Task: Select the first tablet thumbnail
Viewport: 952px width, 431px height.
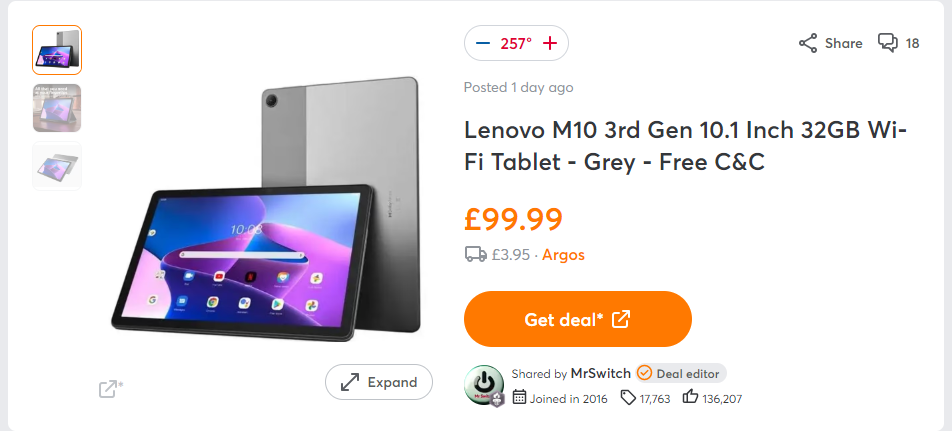Action: (57, 50)
